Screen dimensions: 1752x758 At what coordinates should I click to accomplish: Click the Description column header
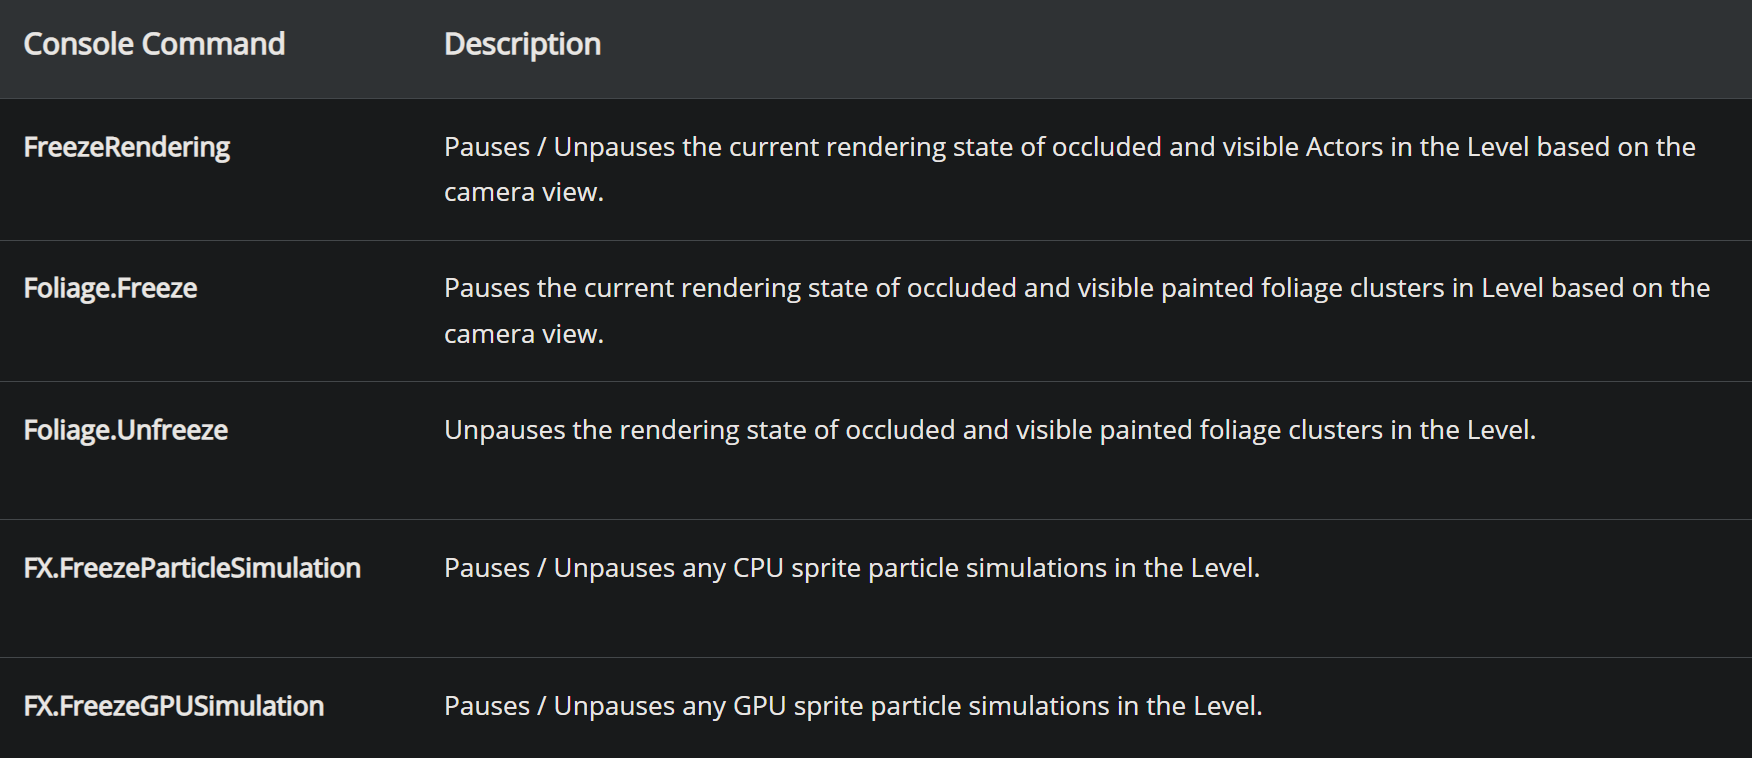522,44
